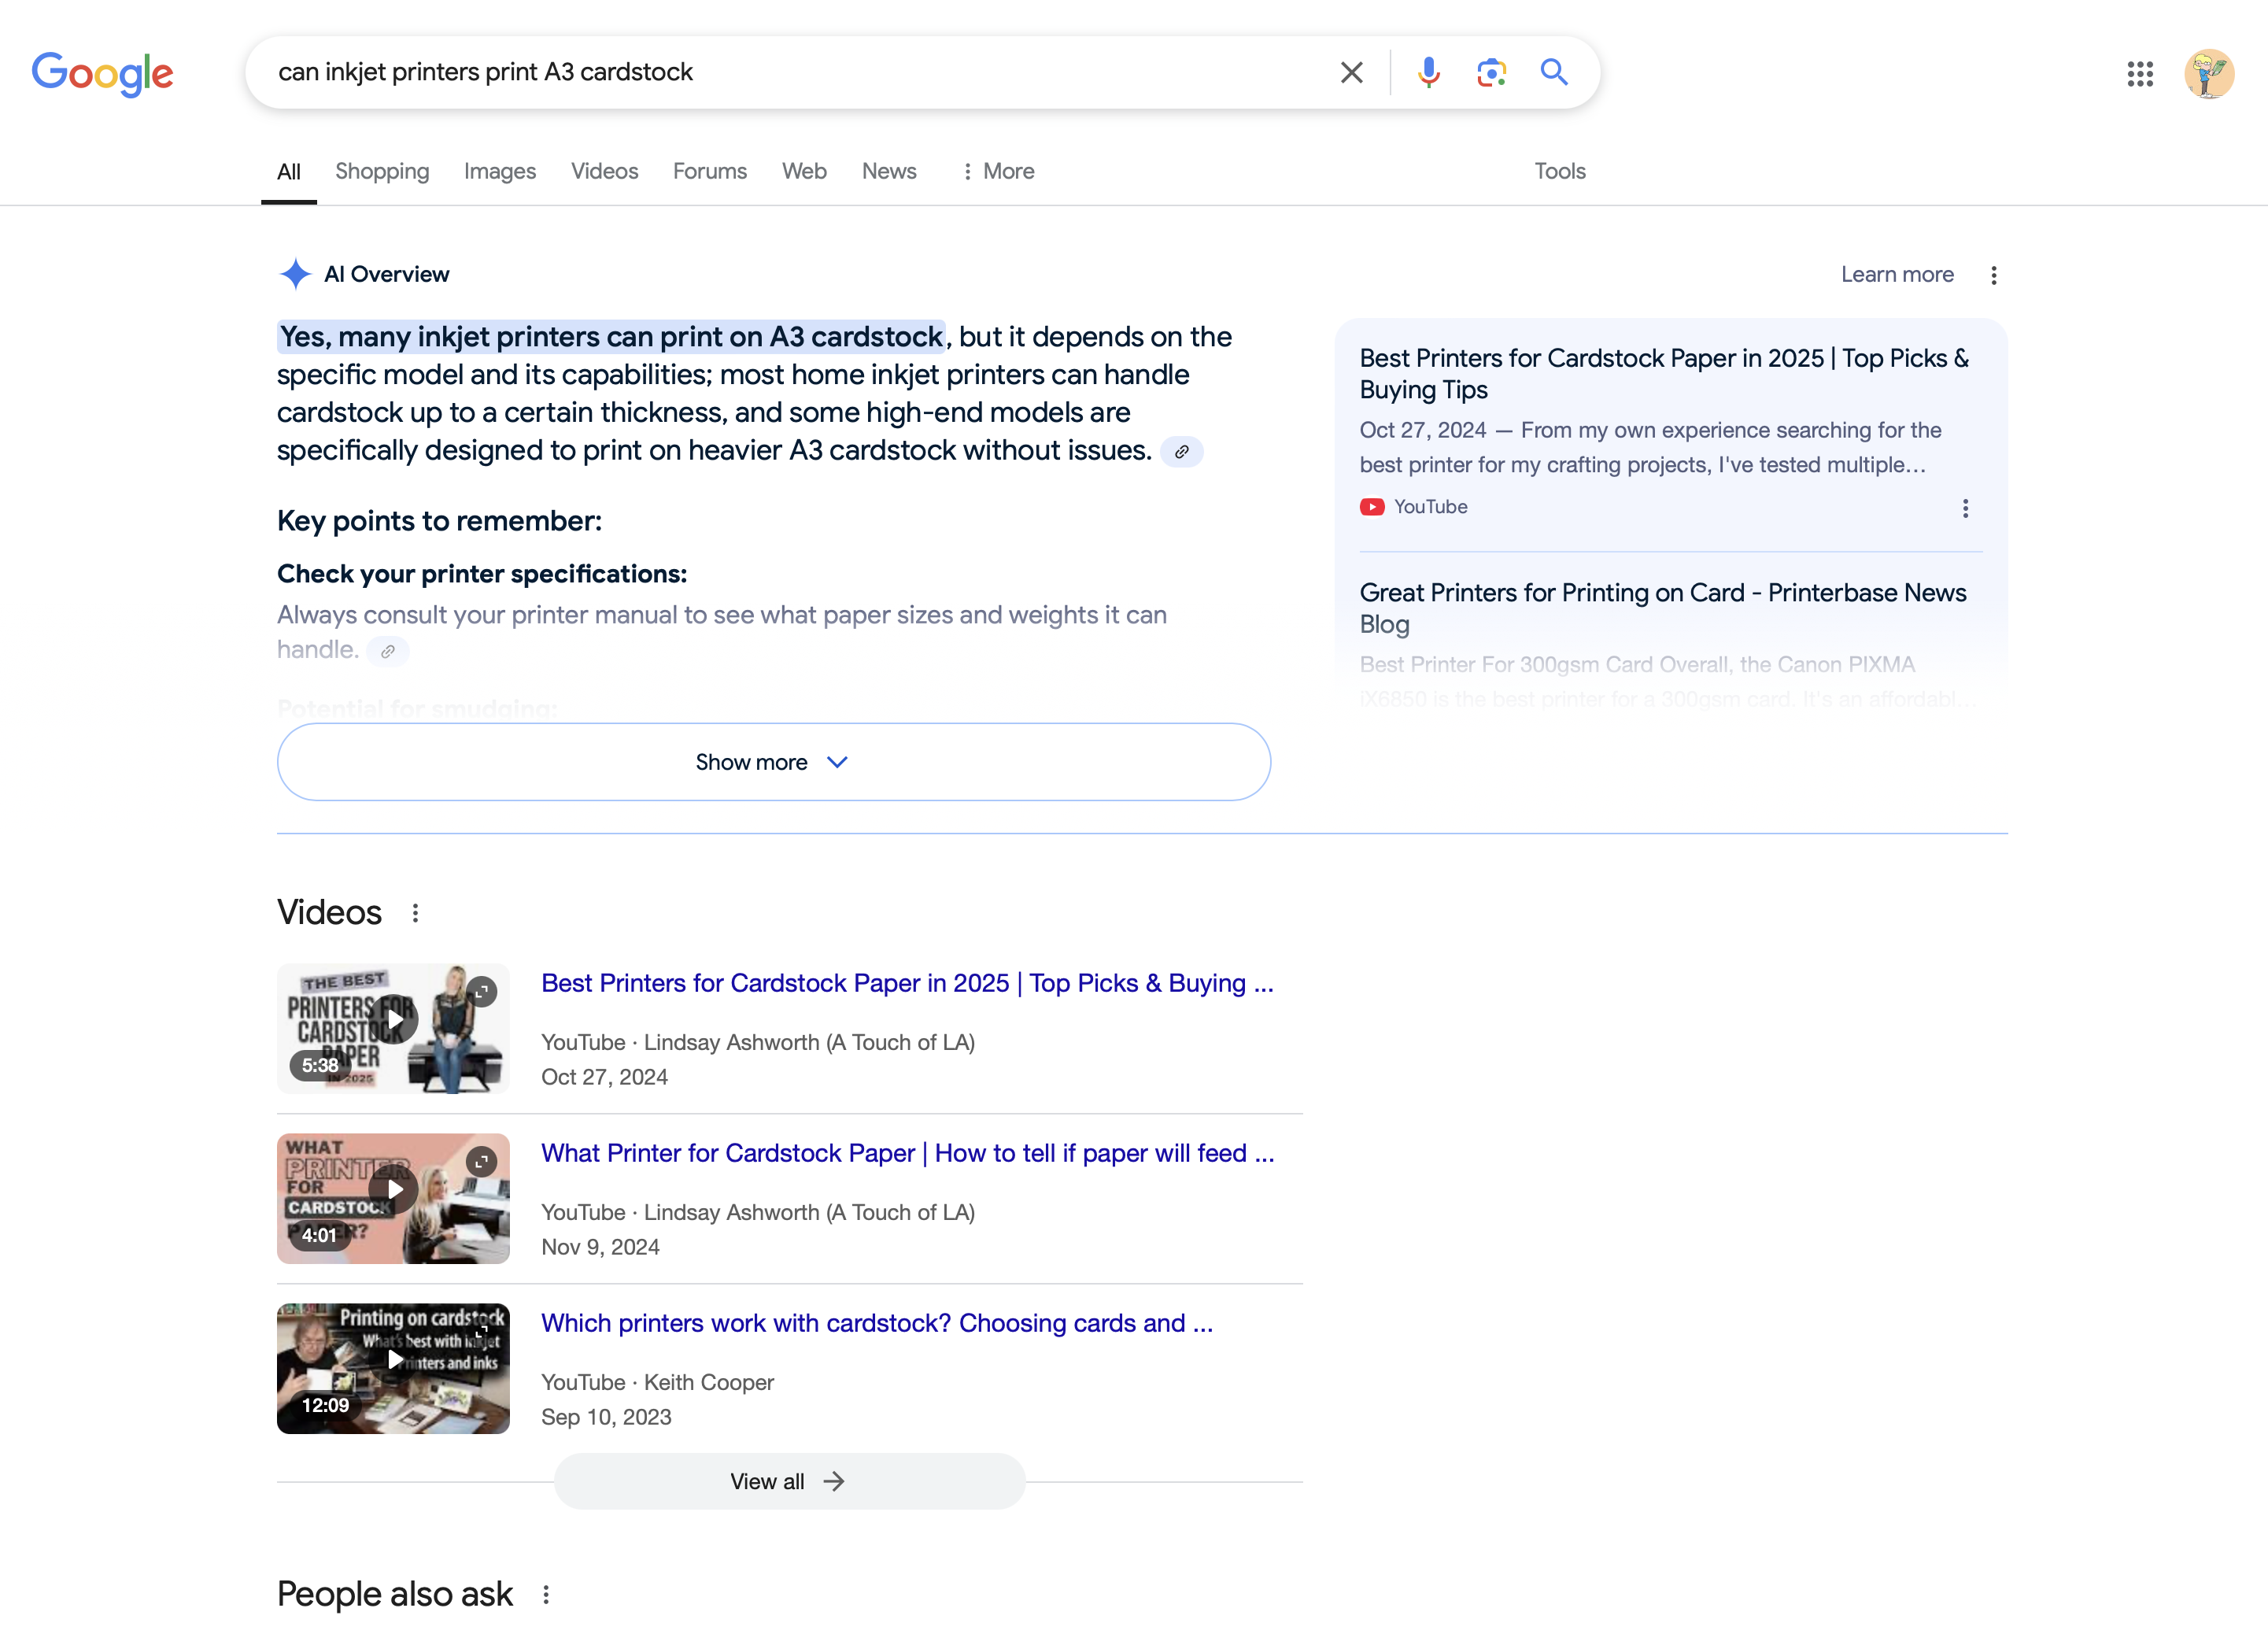Open AI Overview three-dot options menu
2268x1634 pixels.
click(x=1993, y=275)
